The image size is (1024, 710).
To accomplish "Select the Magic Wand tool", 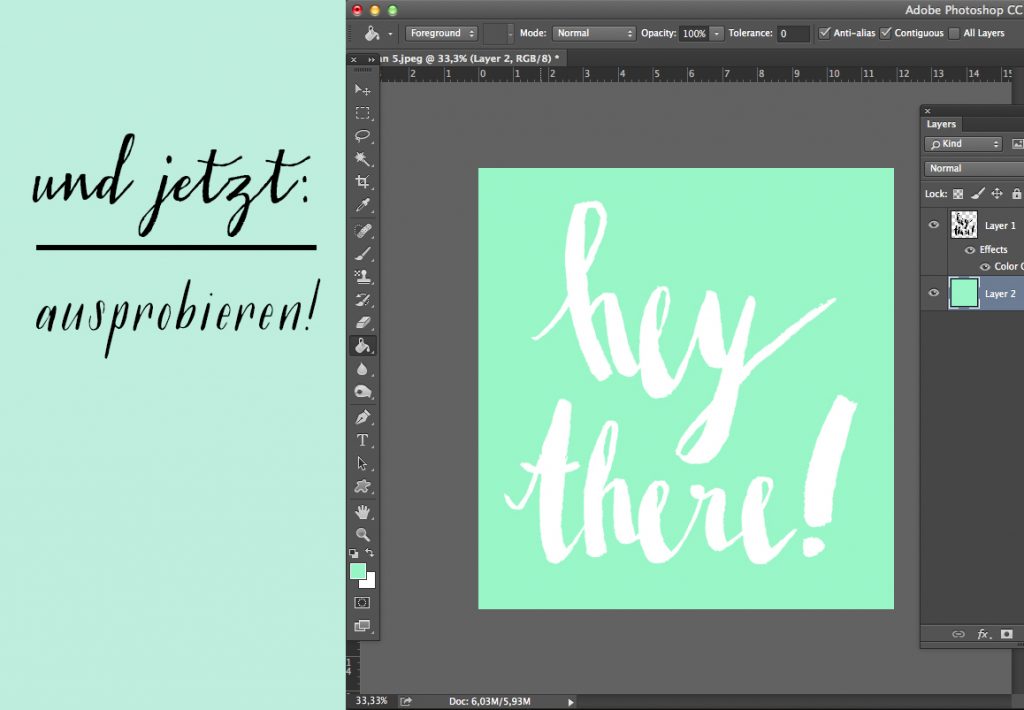I will (363, 159).
